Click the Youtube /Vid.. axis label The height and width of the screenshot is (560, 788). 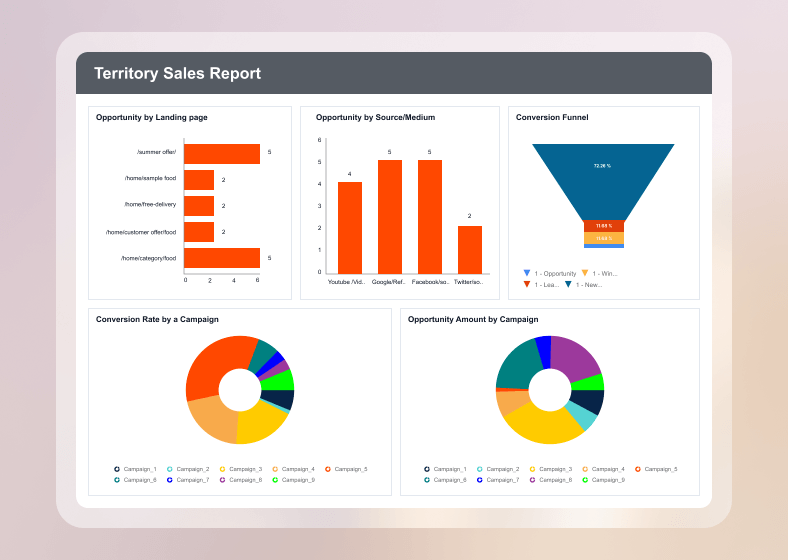347,282
